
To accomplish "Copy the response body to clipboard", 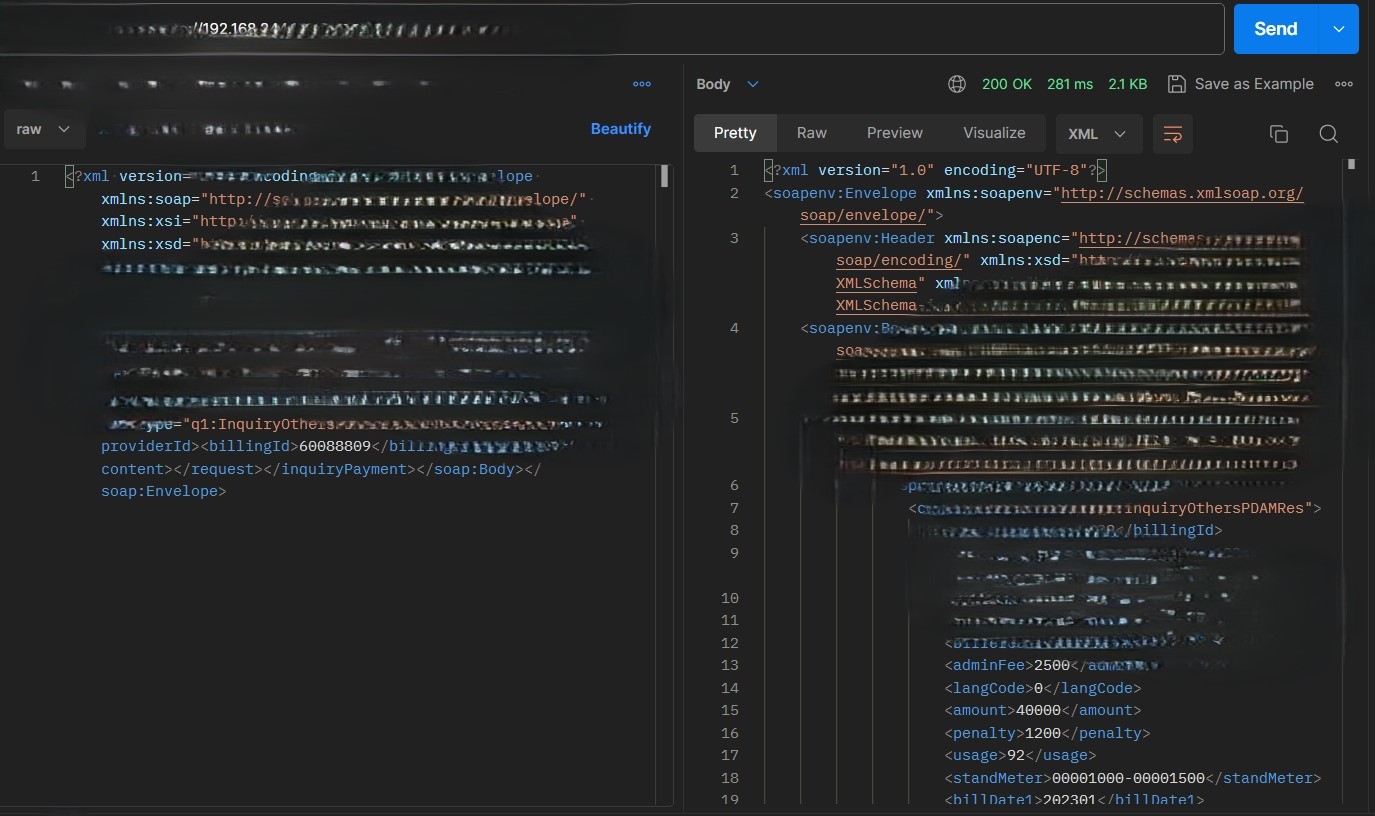I will [1278, 134].
